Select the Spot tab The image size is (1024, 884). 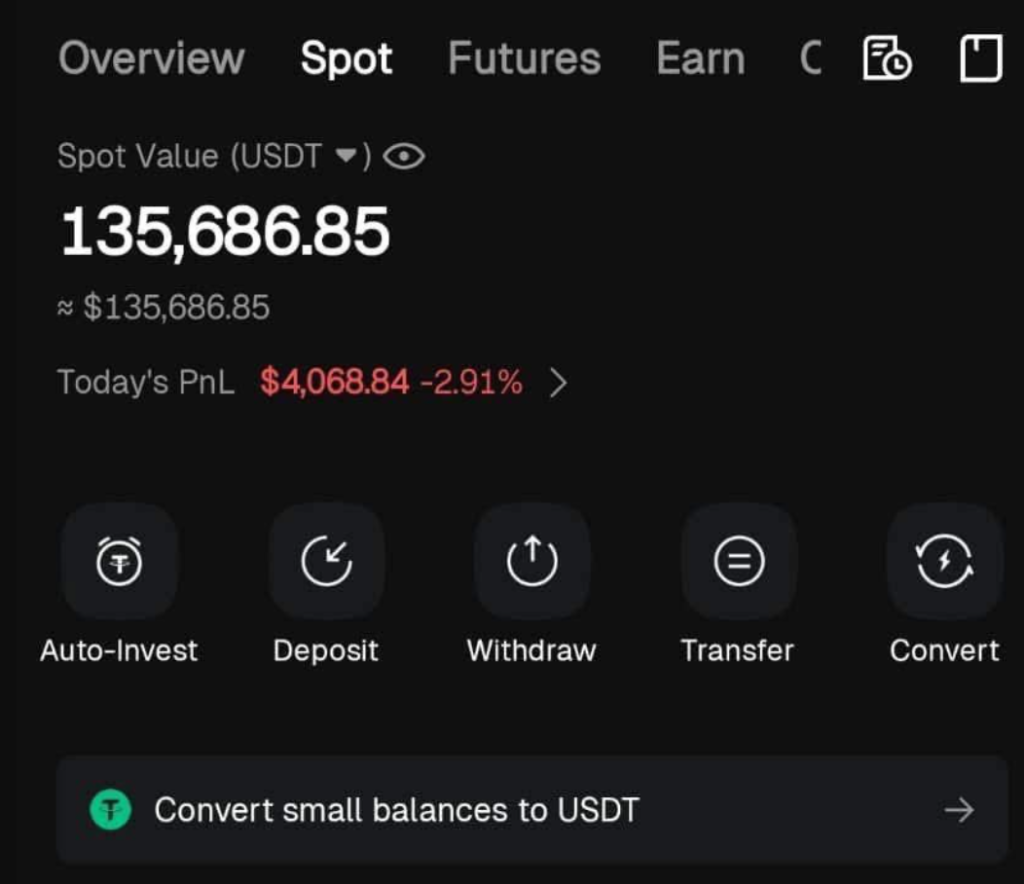point(346,59)
